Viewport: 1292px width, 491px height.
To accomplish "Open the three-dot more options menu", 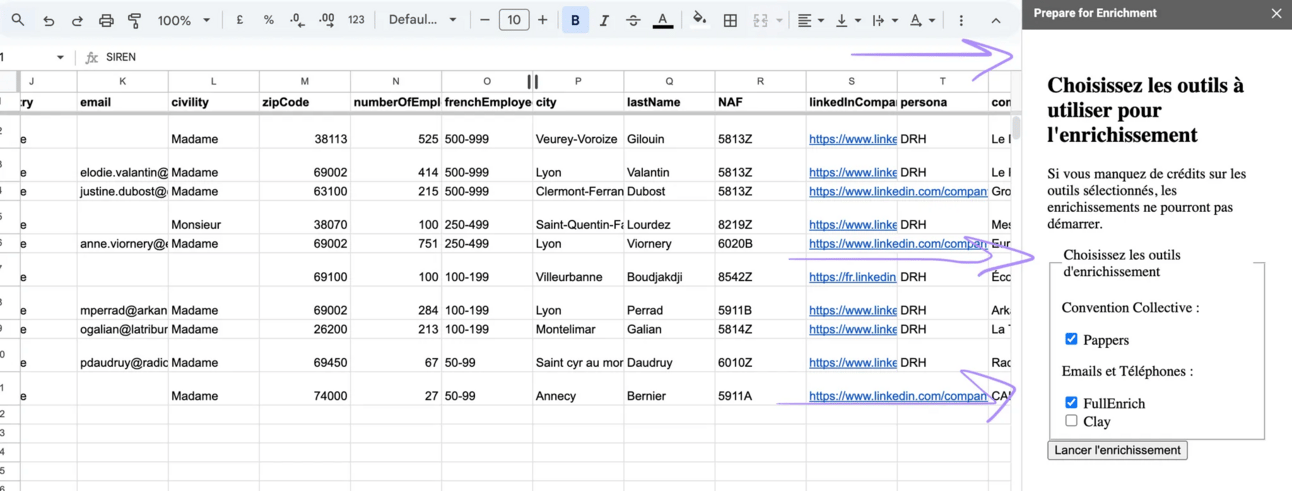I will click(x=961, y=20).
